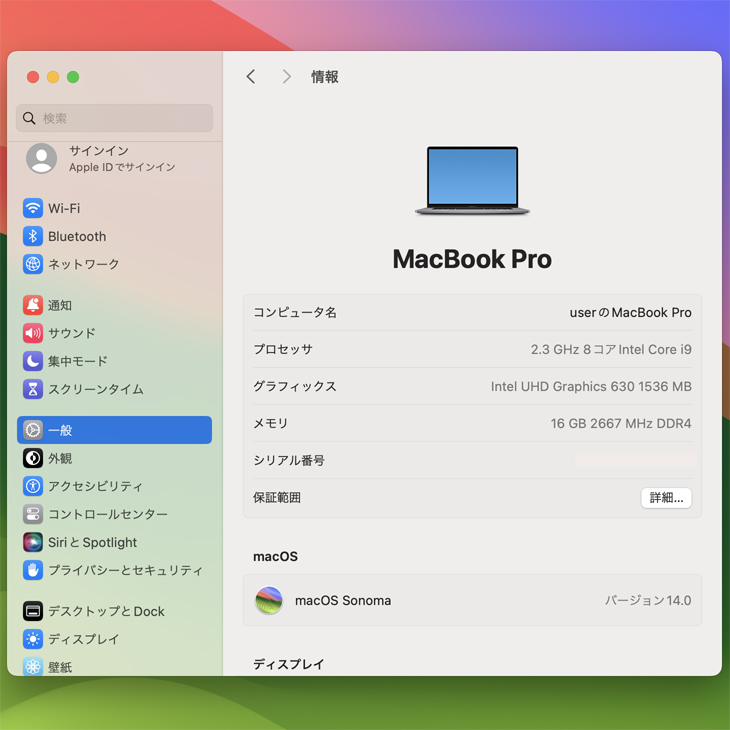Select 外観 in the sidebar
Viewport: 730px width, 730px height.
[x=60, y=458]
